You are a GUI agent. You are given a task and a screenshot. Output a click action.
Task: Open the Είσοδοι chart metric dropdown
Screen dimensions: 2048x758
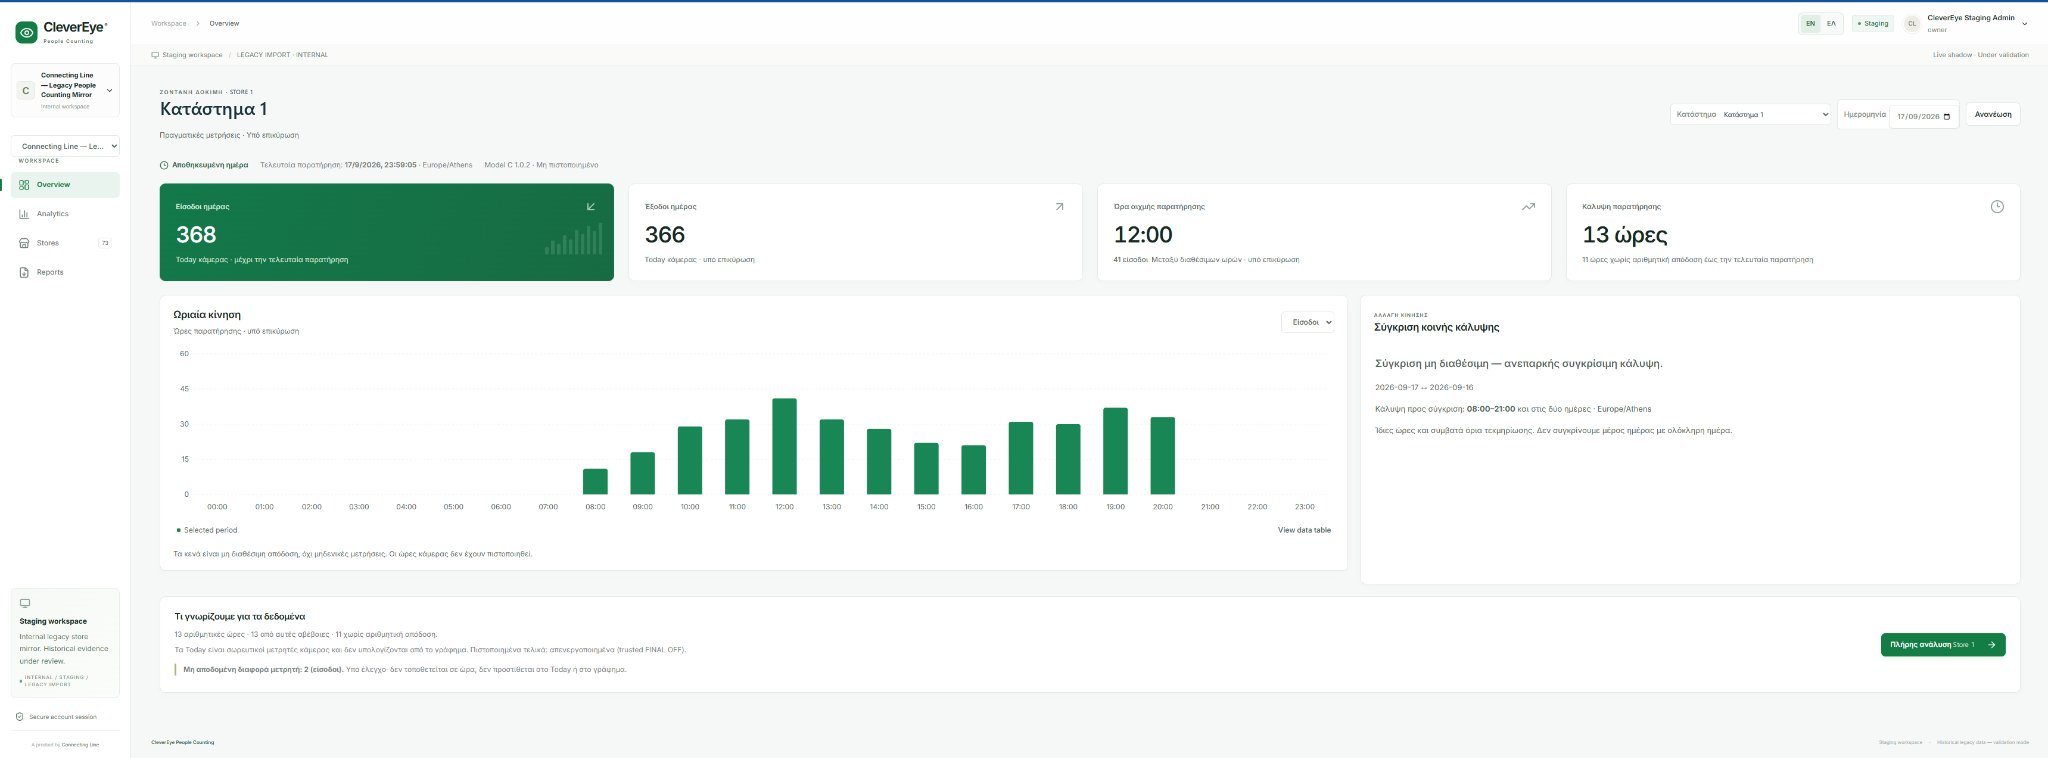[x=1307, y=322]
